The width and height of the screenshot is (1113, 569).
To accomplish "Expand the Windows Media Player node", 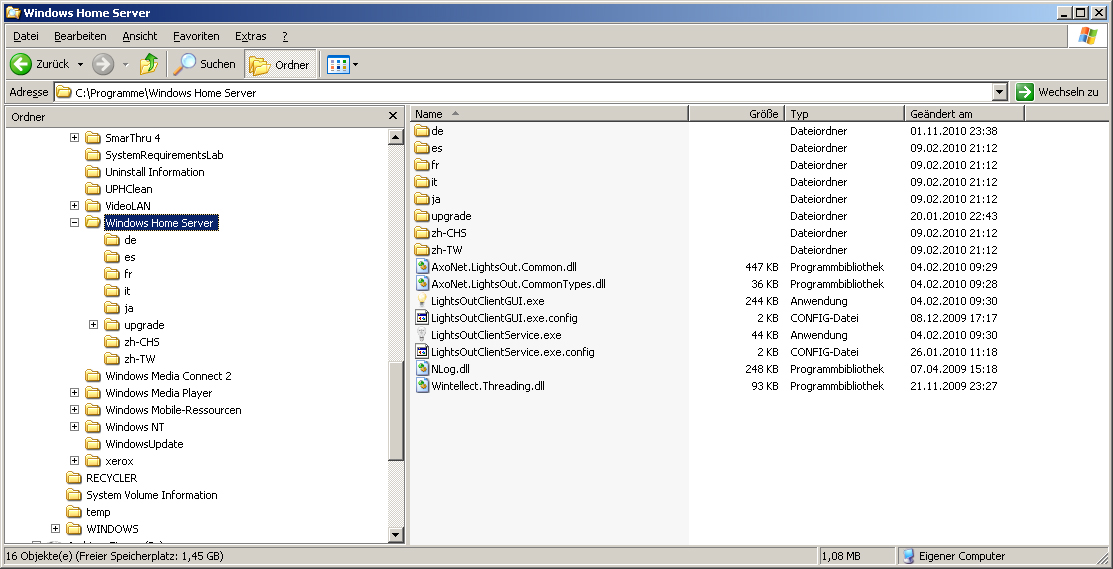I will click(x=74, y=393).
